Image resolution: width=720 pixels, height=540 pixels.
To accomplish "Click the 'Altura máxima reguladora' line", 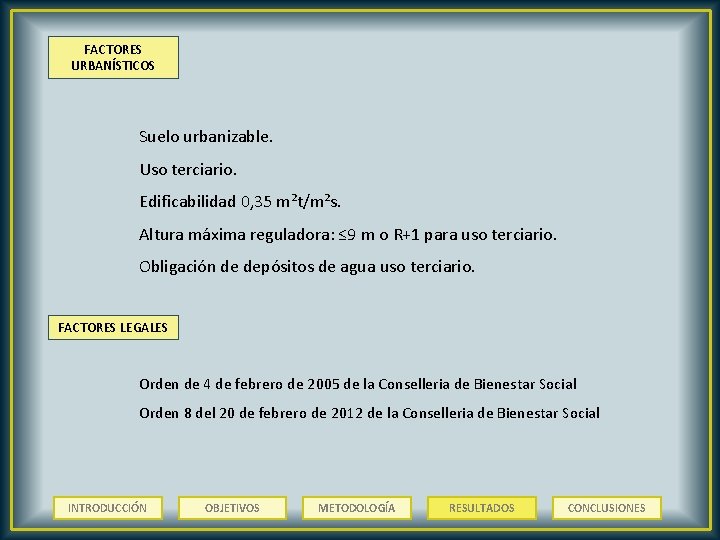I will (348, 235).
